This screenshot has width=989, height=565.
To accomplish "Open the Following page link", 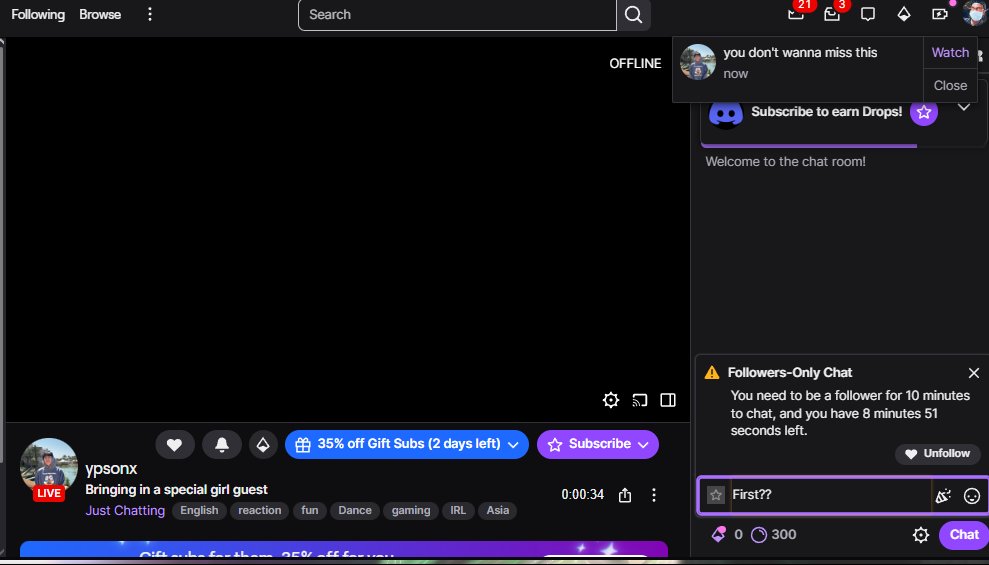I will 38,15.
